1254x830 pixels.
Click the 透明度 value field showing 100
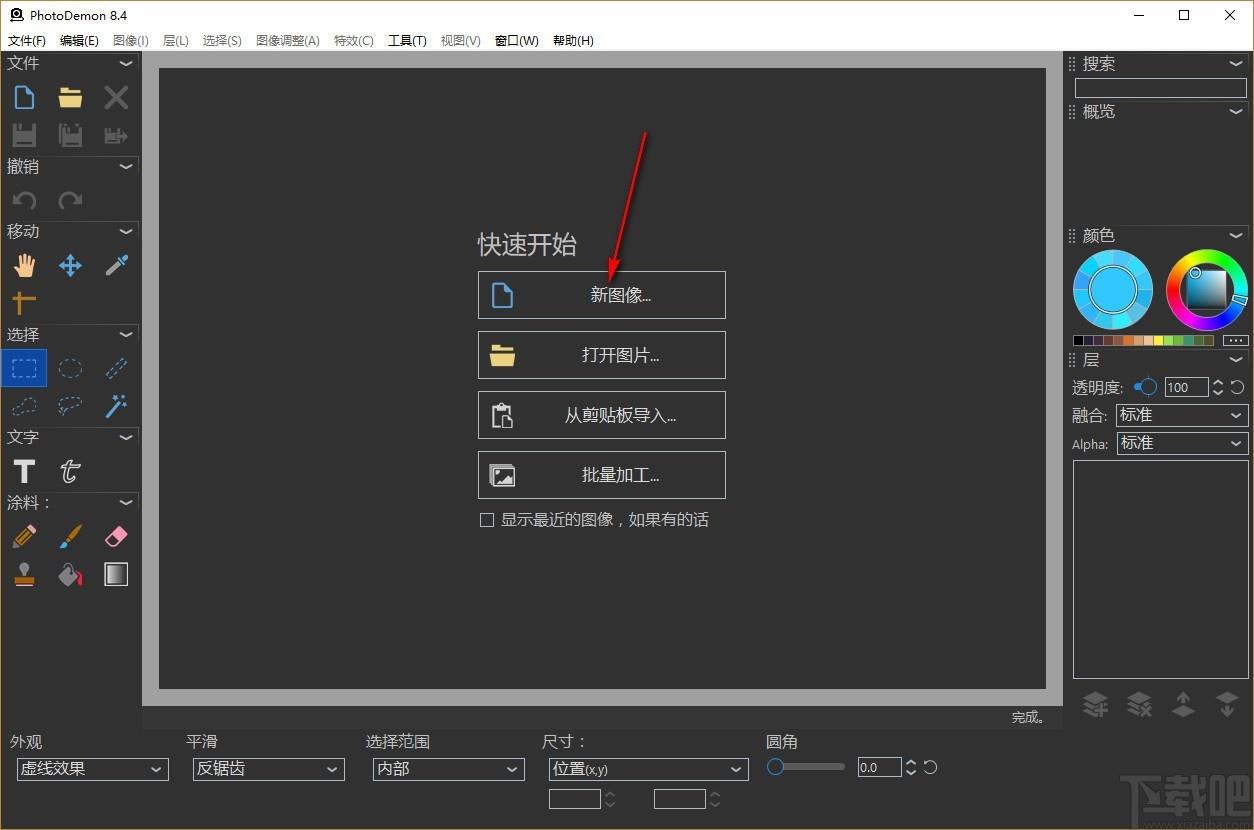click(1186, 387)
